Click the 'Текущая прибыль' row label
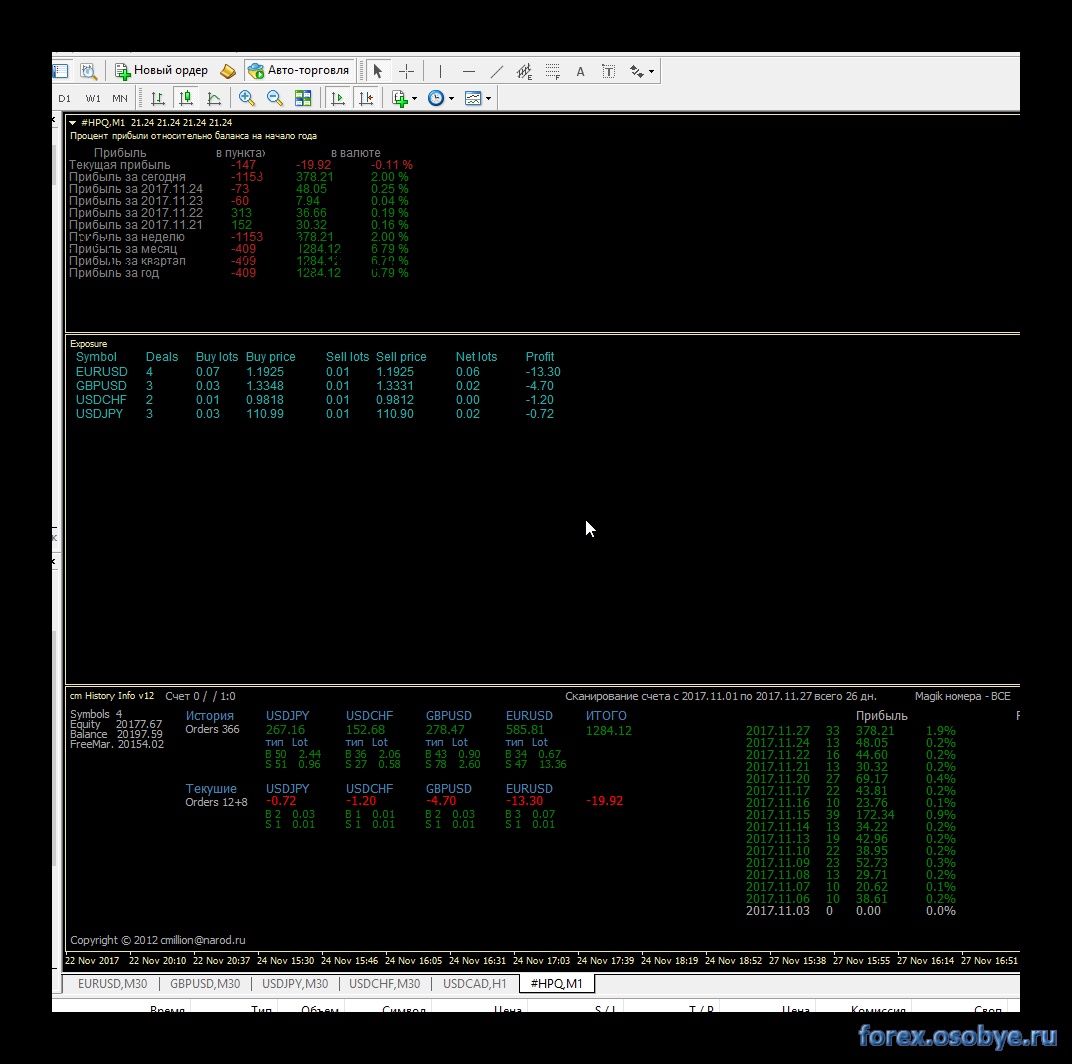 [120, 165]
